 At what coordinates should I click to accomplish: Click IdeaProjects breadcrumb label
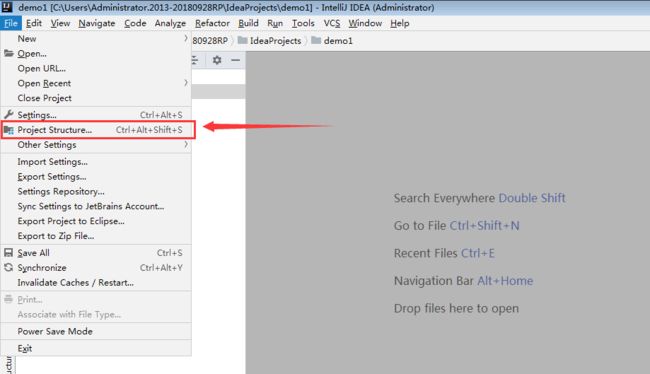pos(275,41)
